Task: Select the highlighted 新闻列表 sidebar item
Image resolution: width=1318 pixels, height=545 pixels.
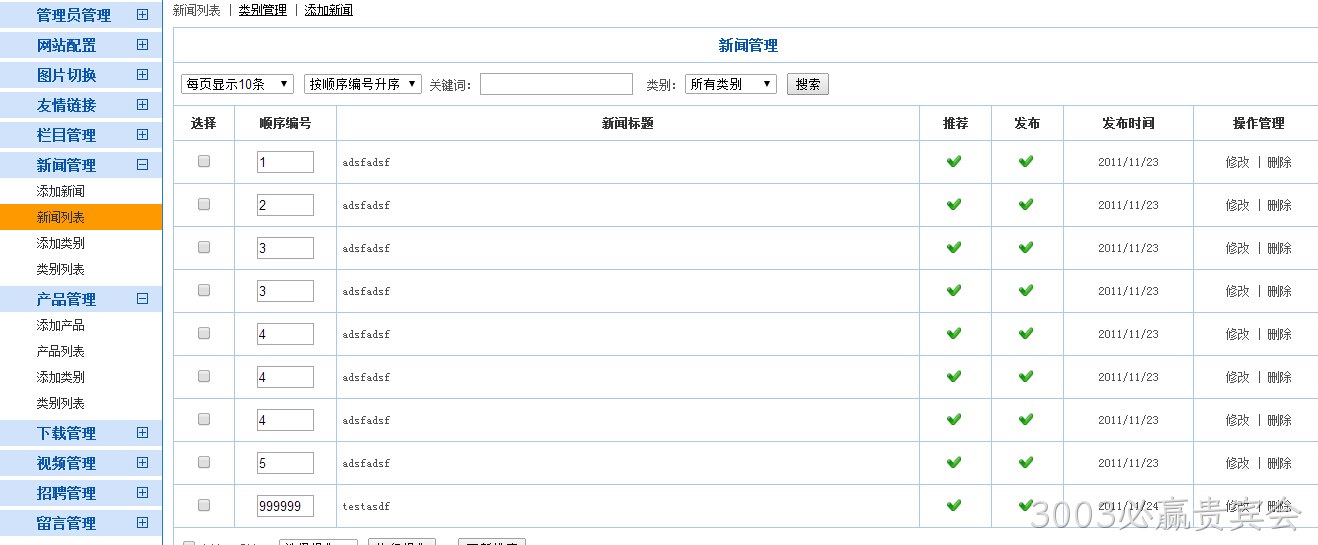Action: pyautogui.click(x=81, y=217)
